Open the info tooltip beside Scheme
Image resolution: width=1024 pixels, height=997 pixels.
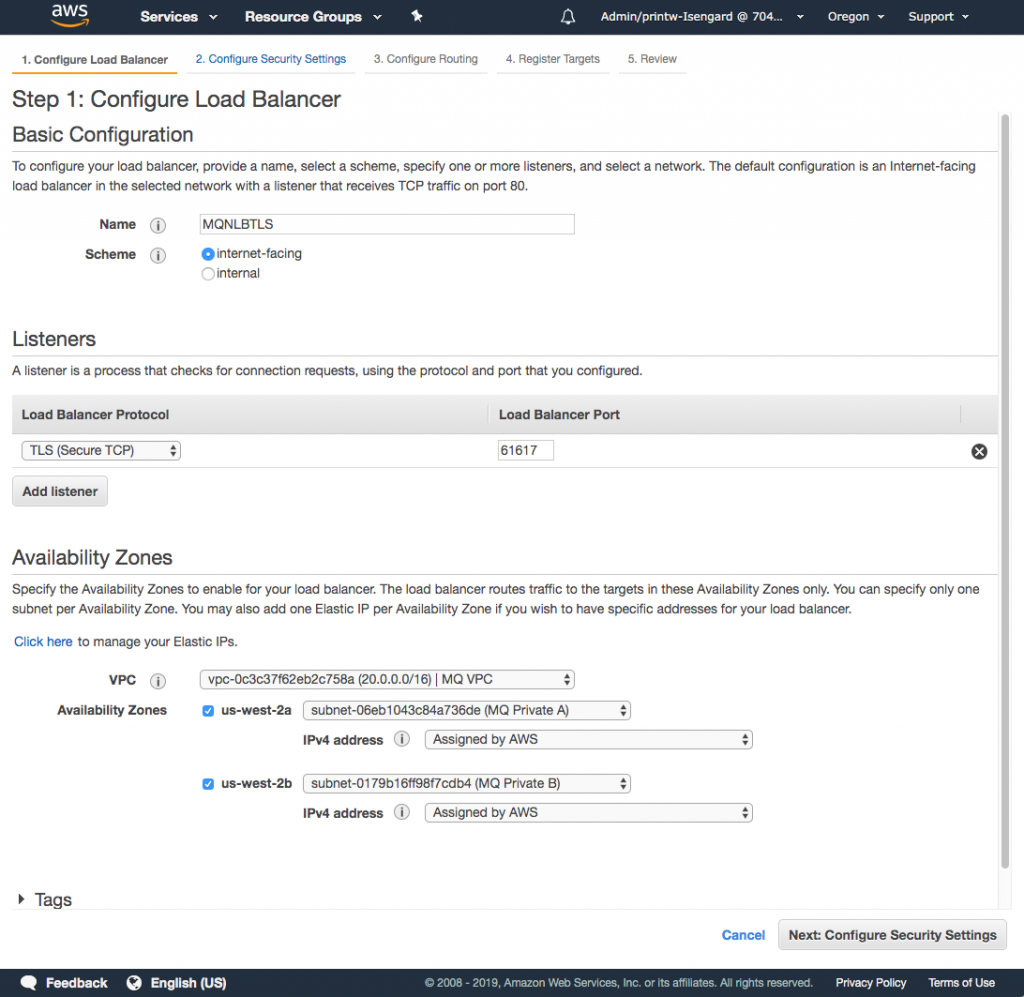[x=158, y=254]
